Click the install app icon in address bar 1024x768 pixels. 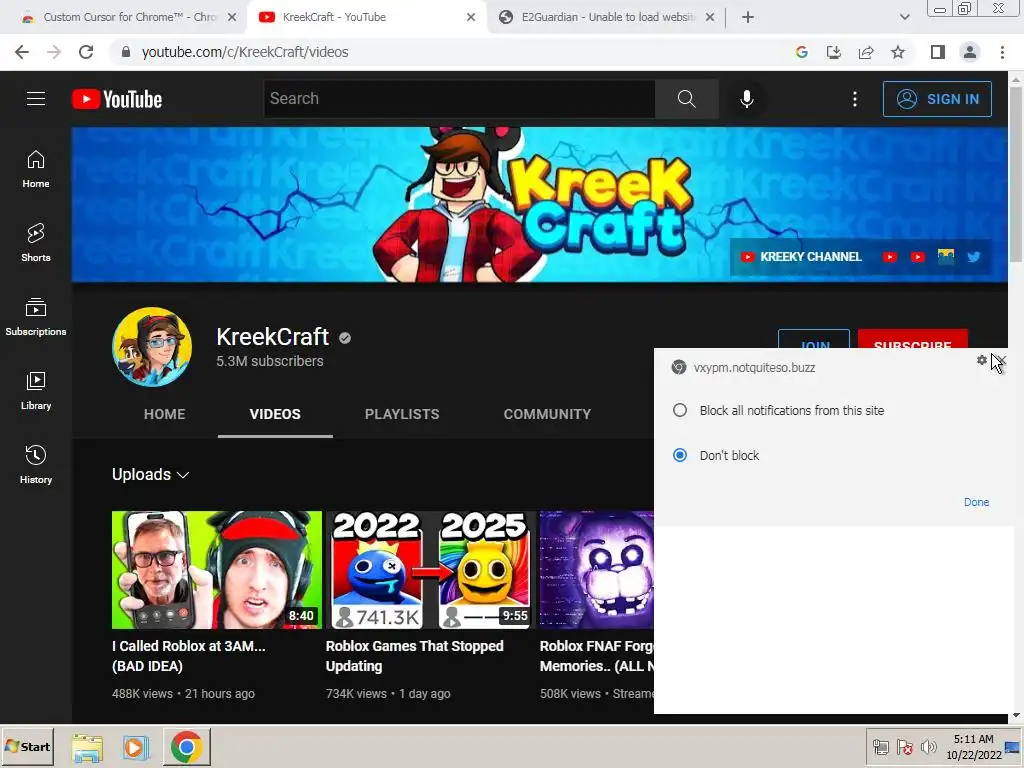pyautogui.click(x=834, y=52)
